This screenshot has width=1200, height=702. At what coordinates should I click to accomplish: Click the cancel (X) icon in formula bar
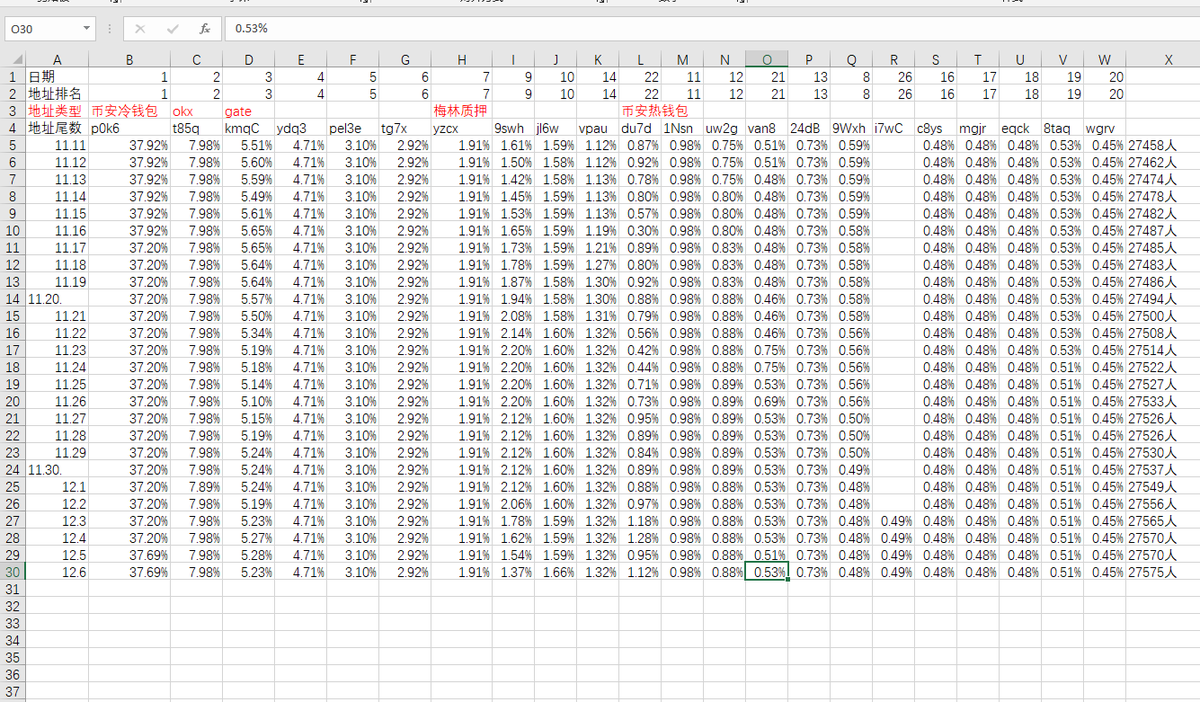[x=140, y=29]
